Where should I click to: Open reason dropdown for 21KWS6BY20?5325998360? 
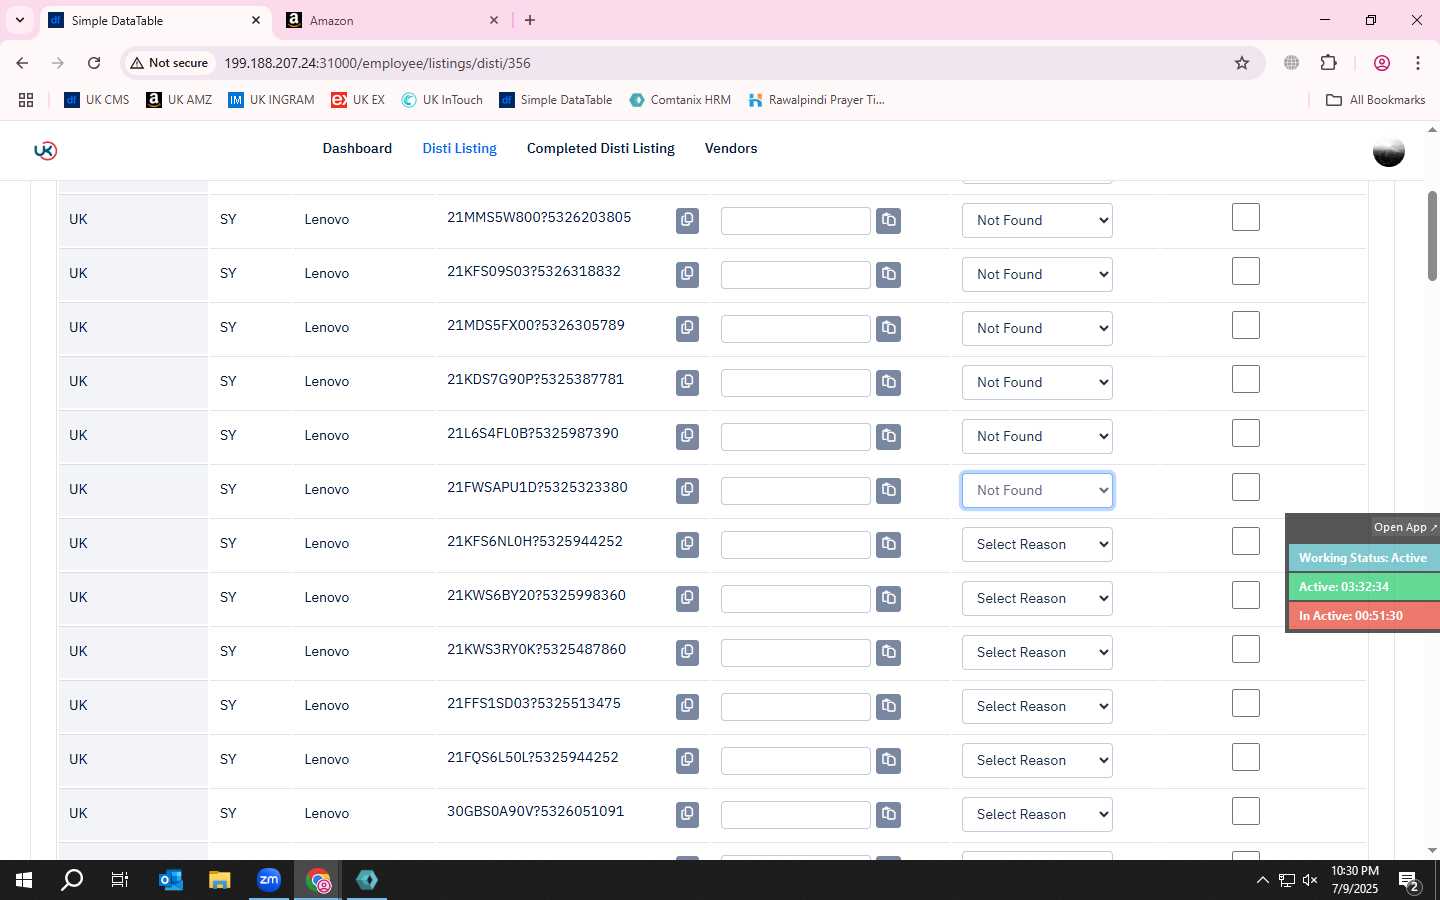pyautogui.click(x=1037, y=598)
